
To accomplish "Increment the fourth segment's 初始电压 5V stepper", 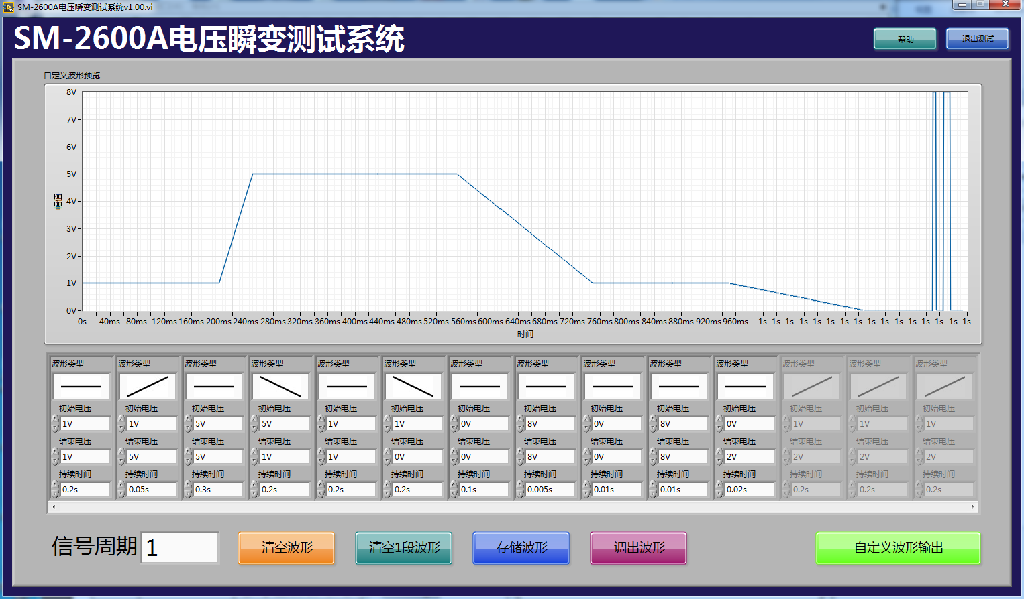I will pos(255,420).
